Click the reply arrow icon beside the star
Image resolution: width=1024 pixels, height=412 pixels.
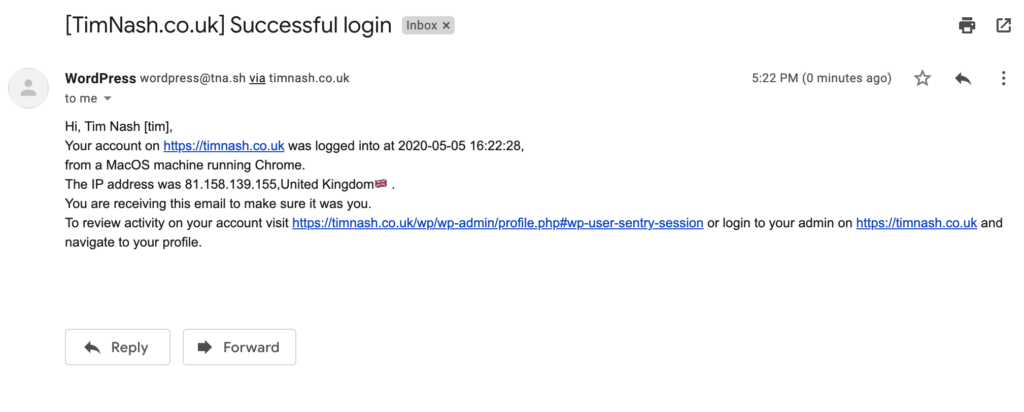(963, 78)
